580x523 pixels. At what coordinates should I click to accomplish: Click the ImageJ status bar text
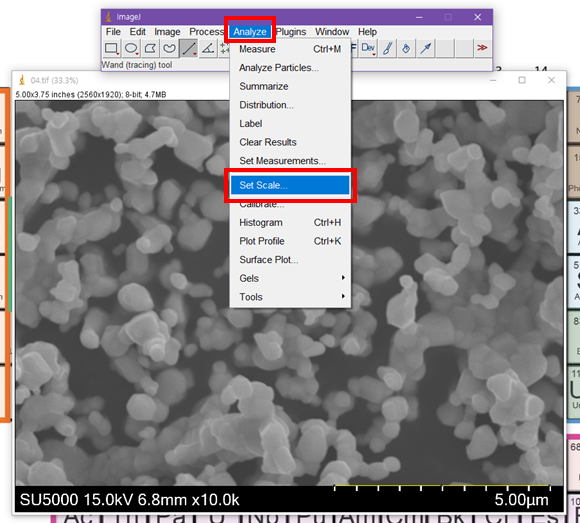click(x=137, y=65)
